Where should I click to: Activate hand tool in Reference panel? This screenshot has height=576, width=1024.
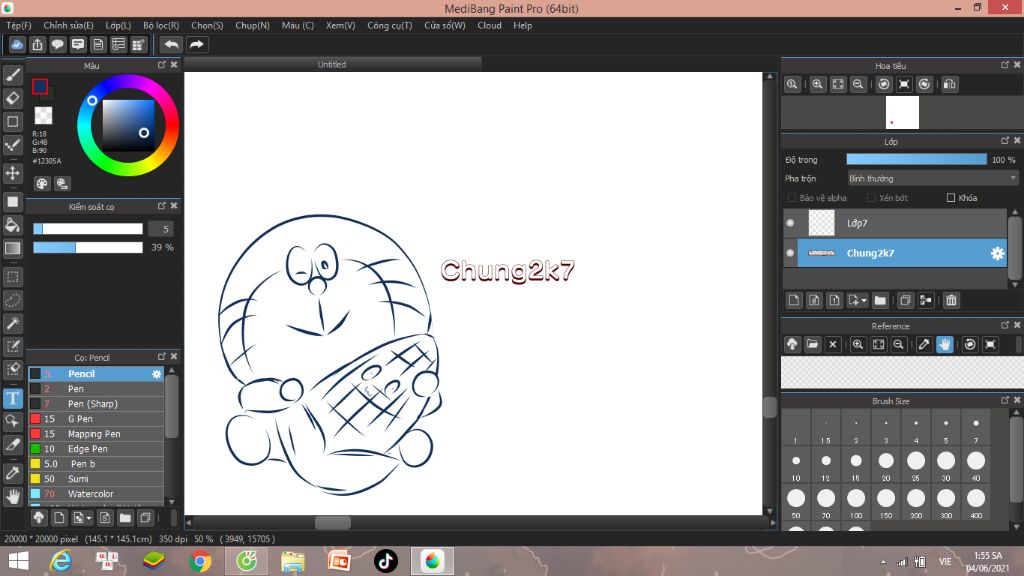(x=944, y=344)
